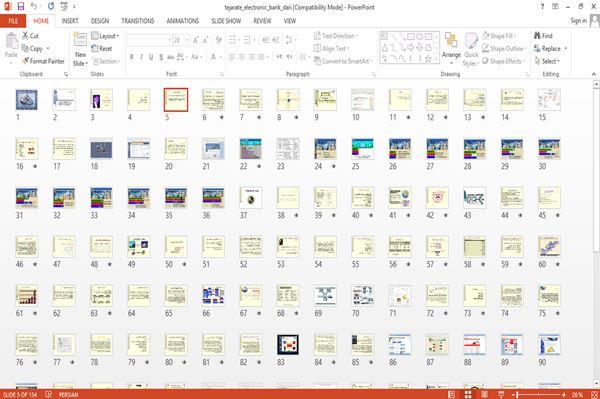Toggle Bold formatting
The image size is (600, 399).
click(x=132, y=57)
